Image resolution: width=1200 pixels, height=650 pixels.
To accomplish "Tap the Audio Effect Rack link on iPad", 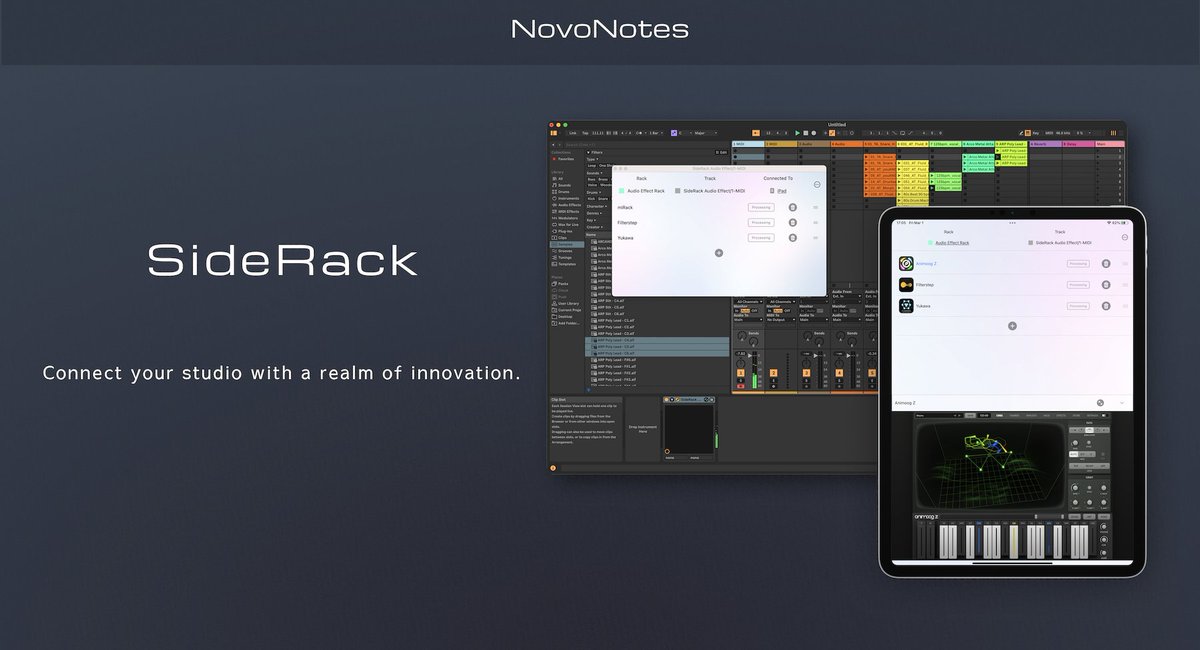I will [952, 243].
